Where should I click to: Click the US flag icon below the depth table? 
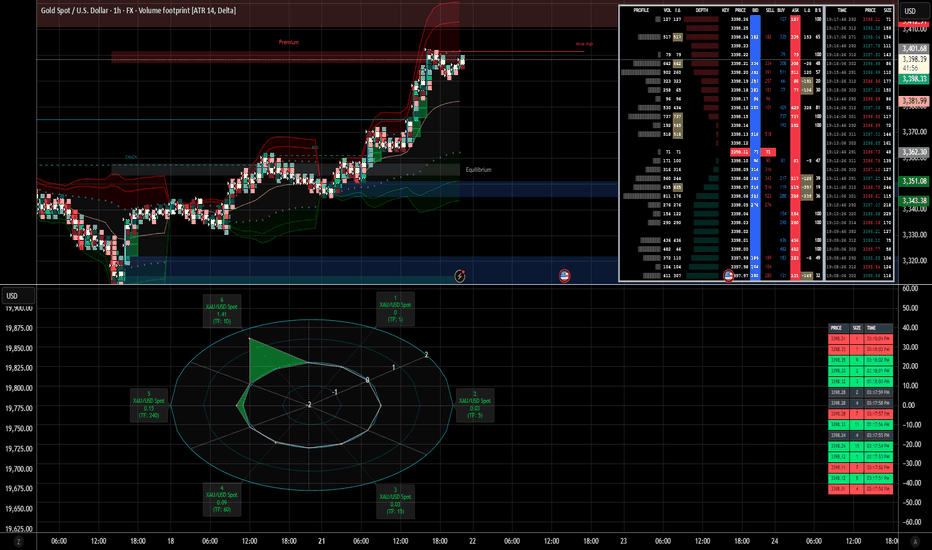click(x=728, y=275)
